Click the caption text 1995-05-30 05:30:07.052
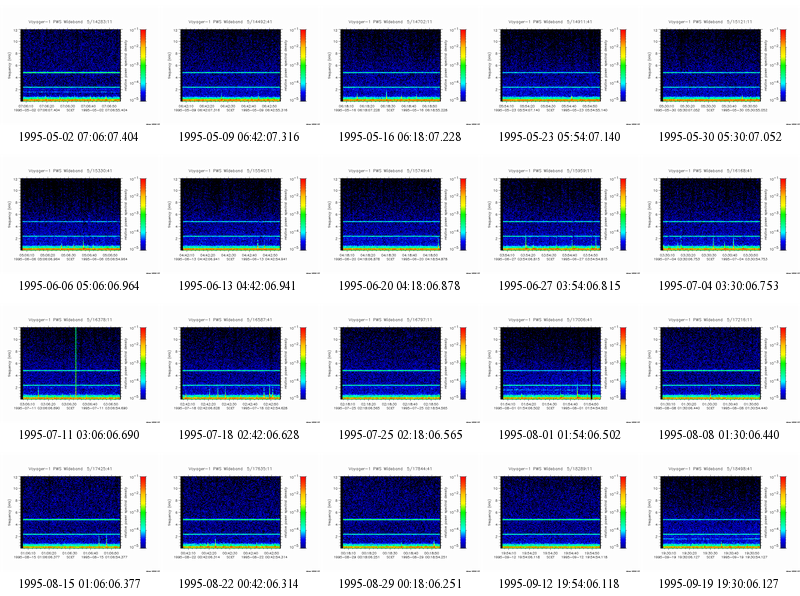This screenshot has height=596, width=800. pyautogui.click(x=720, y=137)
